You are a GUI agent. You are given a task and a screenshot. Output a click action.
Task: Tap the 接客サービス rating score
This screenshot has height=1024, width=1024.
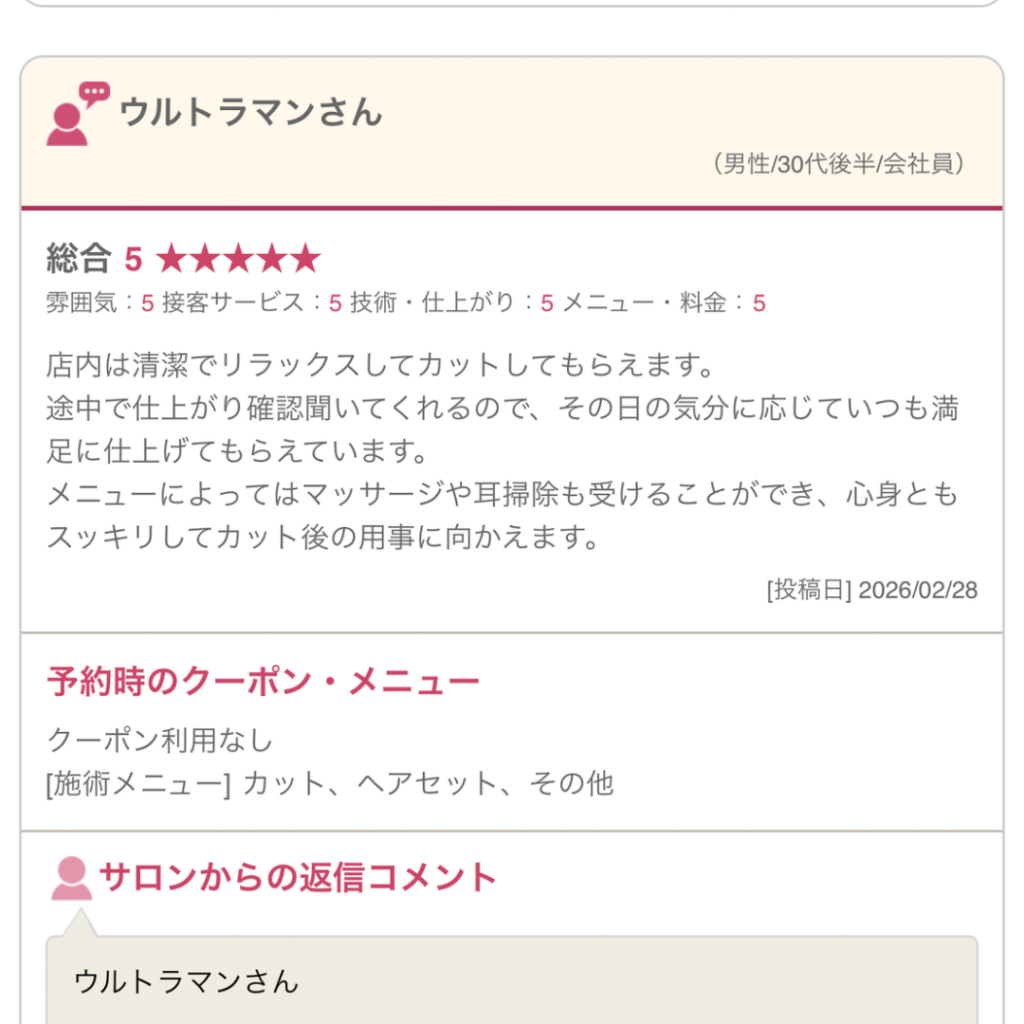pyautogui.click(x=335, y=303)
